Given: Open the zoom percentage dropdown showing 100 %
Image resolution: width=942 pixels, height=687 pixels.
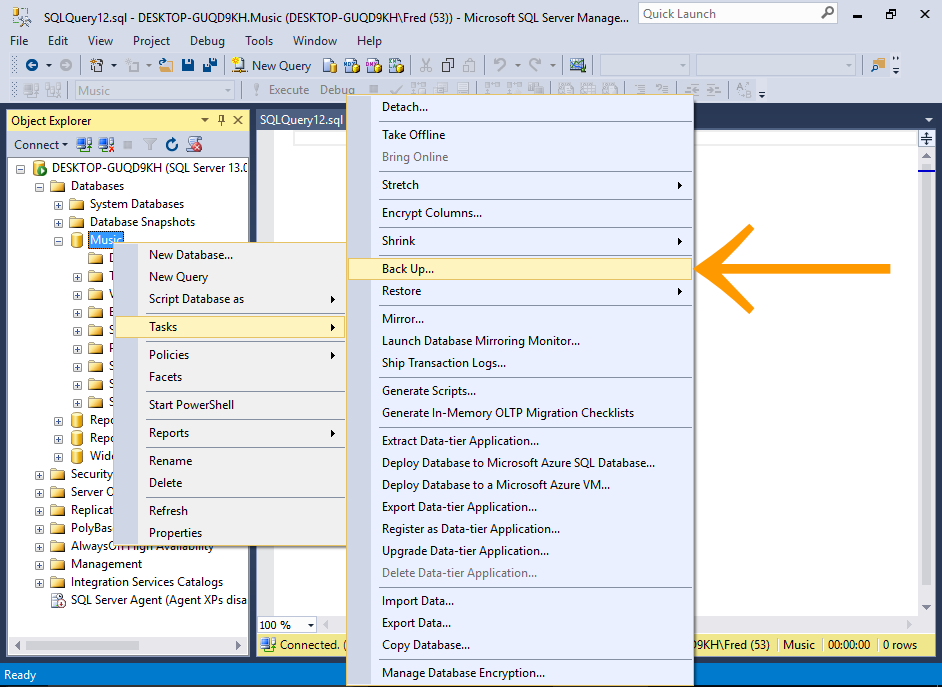Looking at the screenshot, I should coord(310,625).
